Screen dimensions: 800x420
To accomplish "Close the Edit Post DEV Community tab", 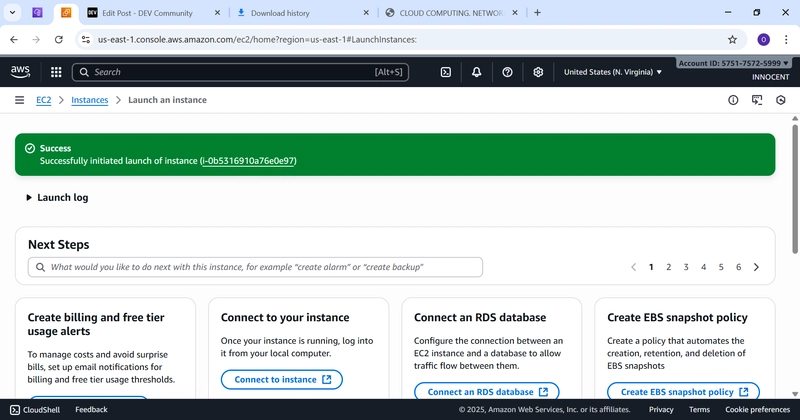I will point(217,13).
